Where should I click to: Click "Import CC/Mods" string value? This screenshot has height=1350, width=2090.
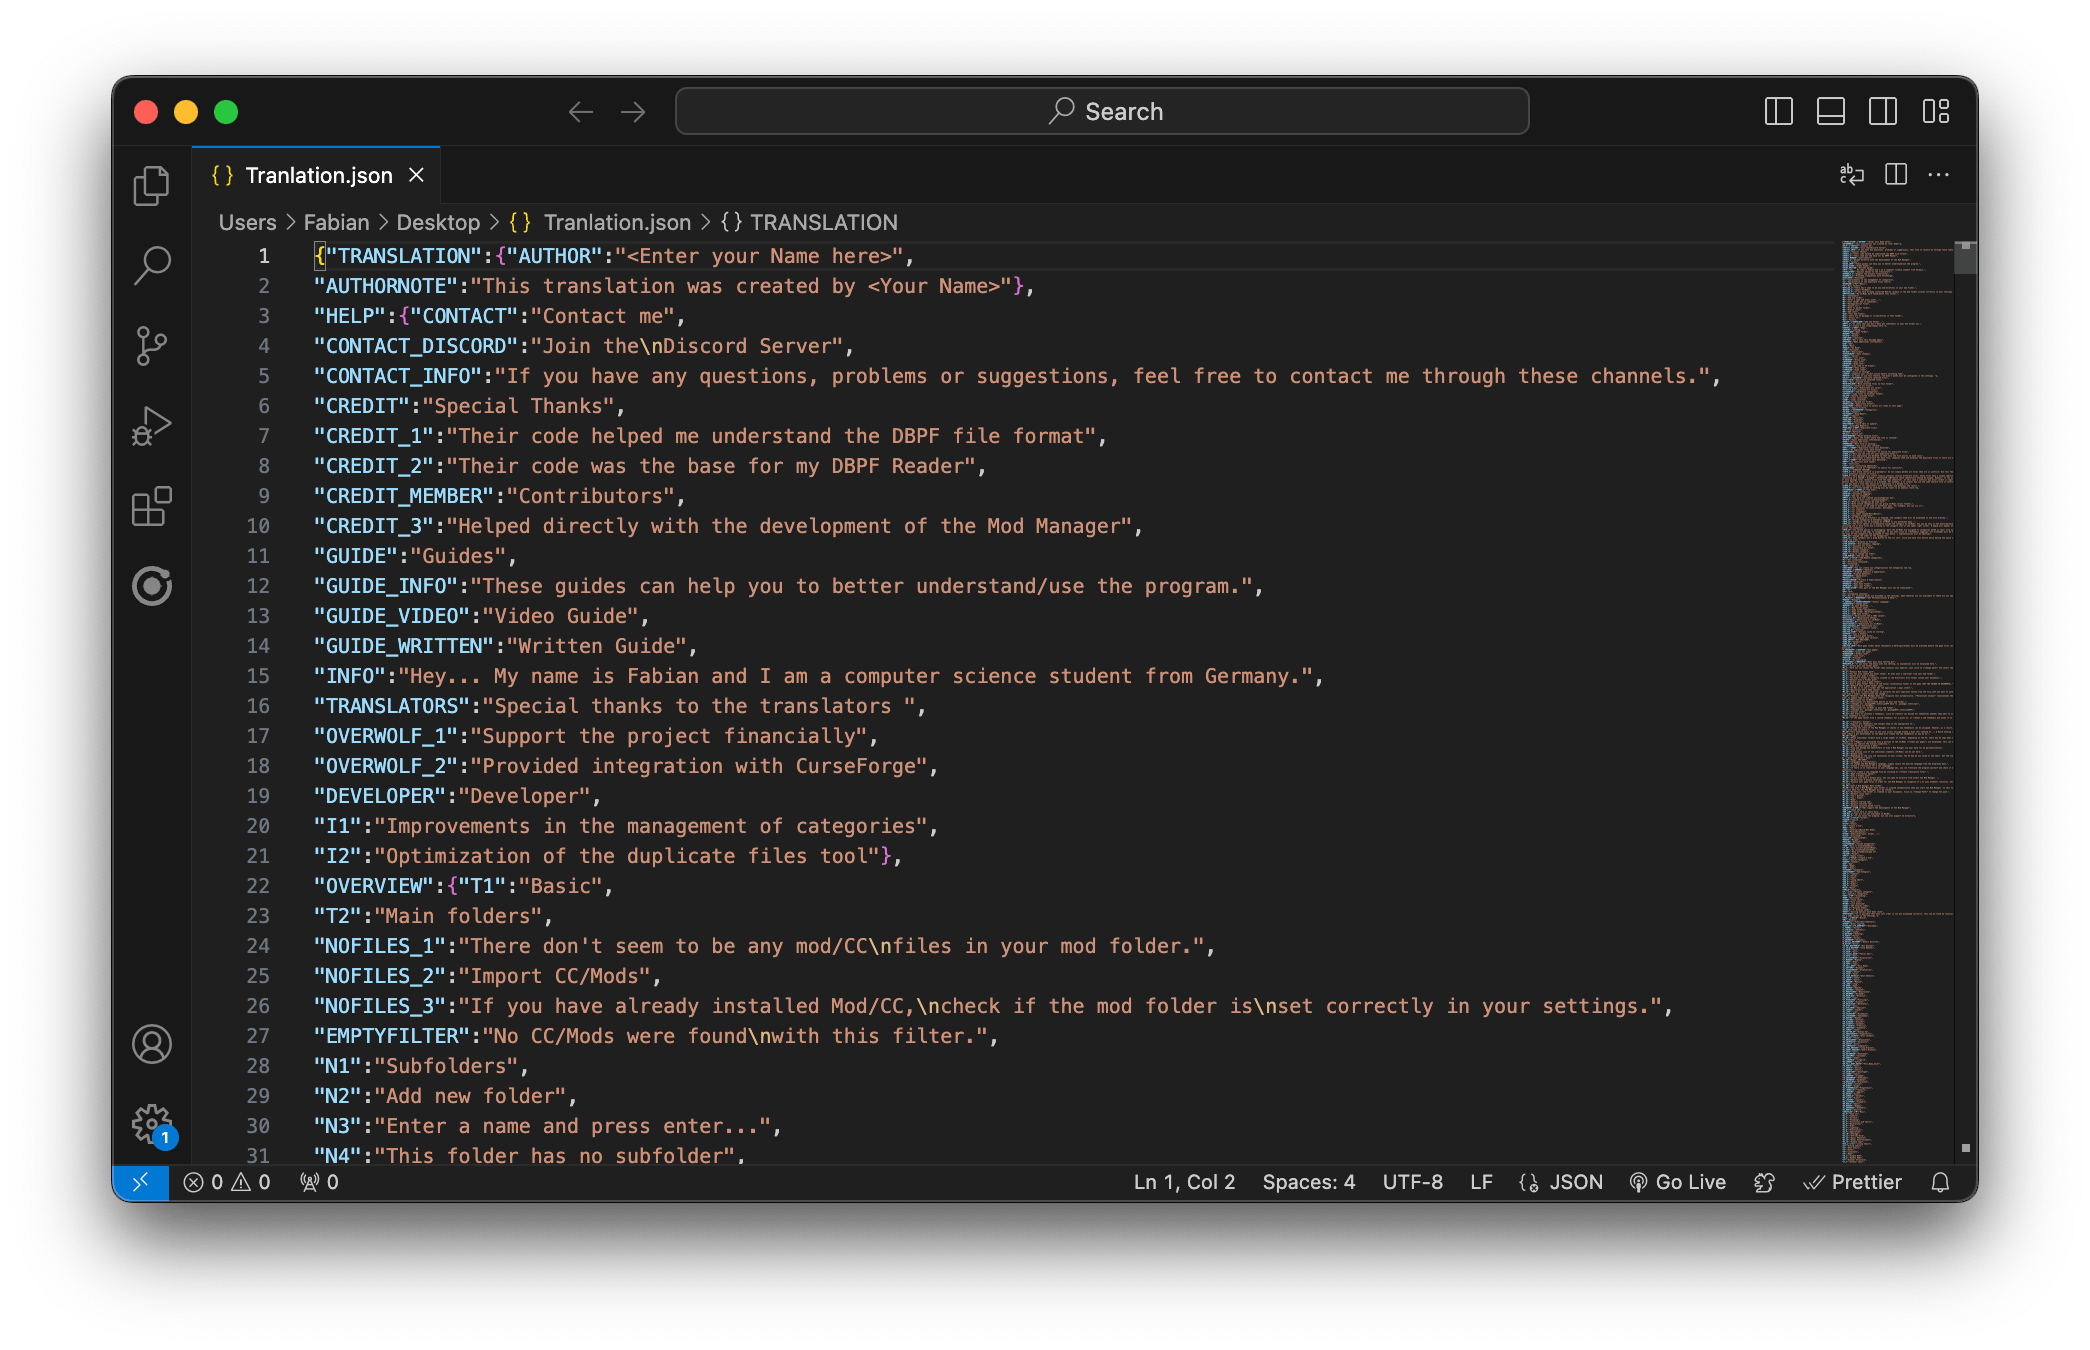554,976
